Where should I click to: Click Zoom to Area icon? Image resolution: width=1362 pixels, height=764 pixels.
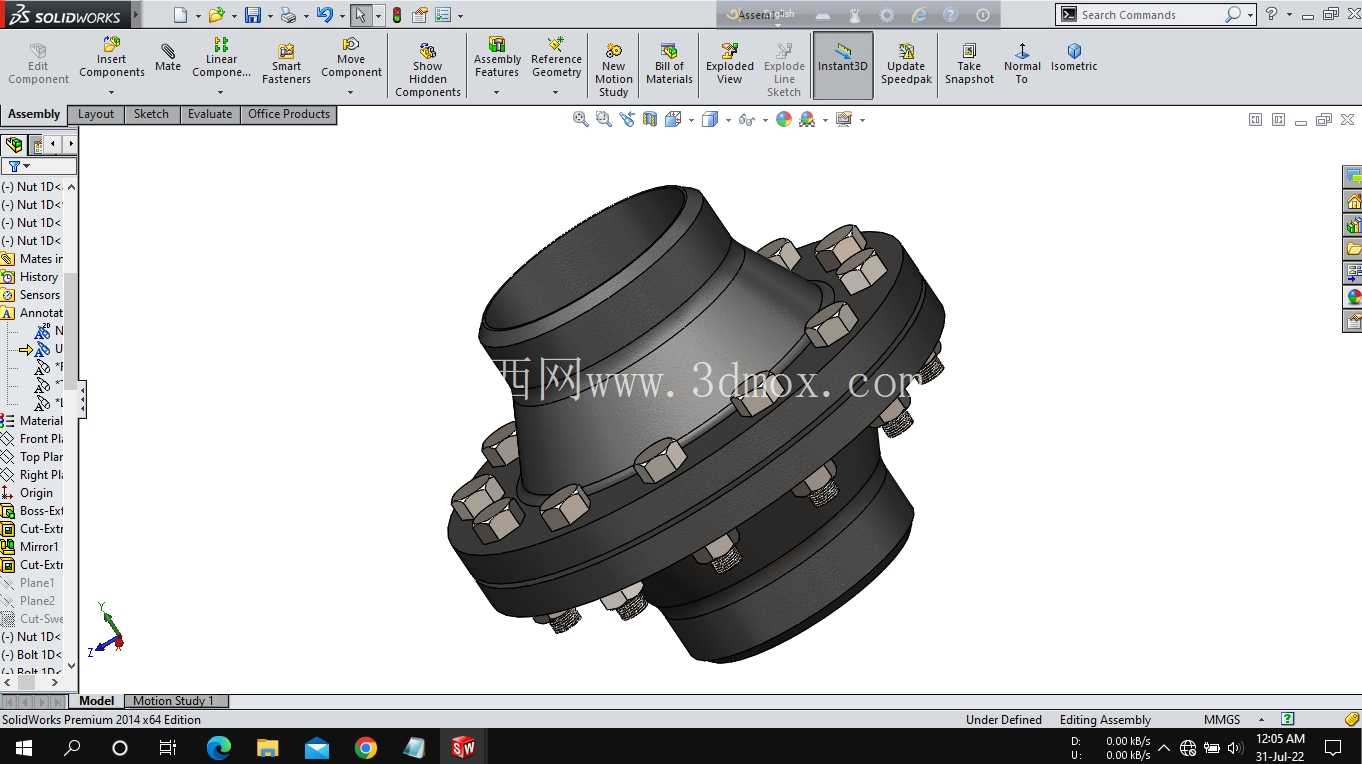pyautogui.click(x=603, y=119)
